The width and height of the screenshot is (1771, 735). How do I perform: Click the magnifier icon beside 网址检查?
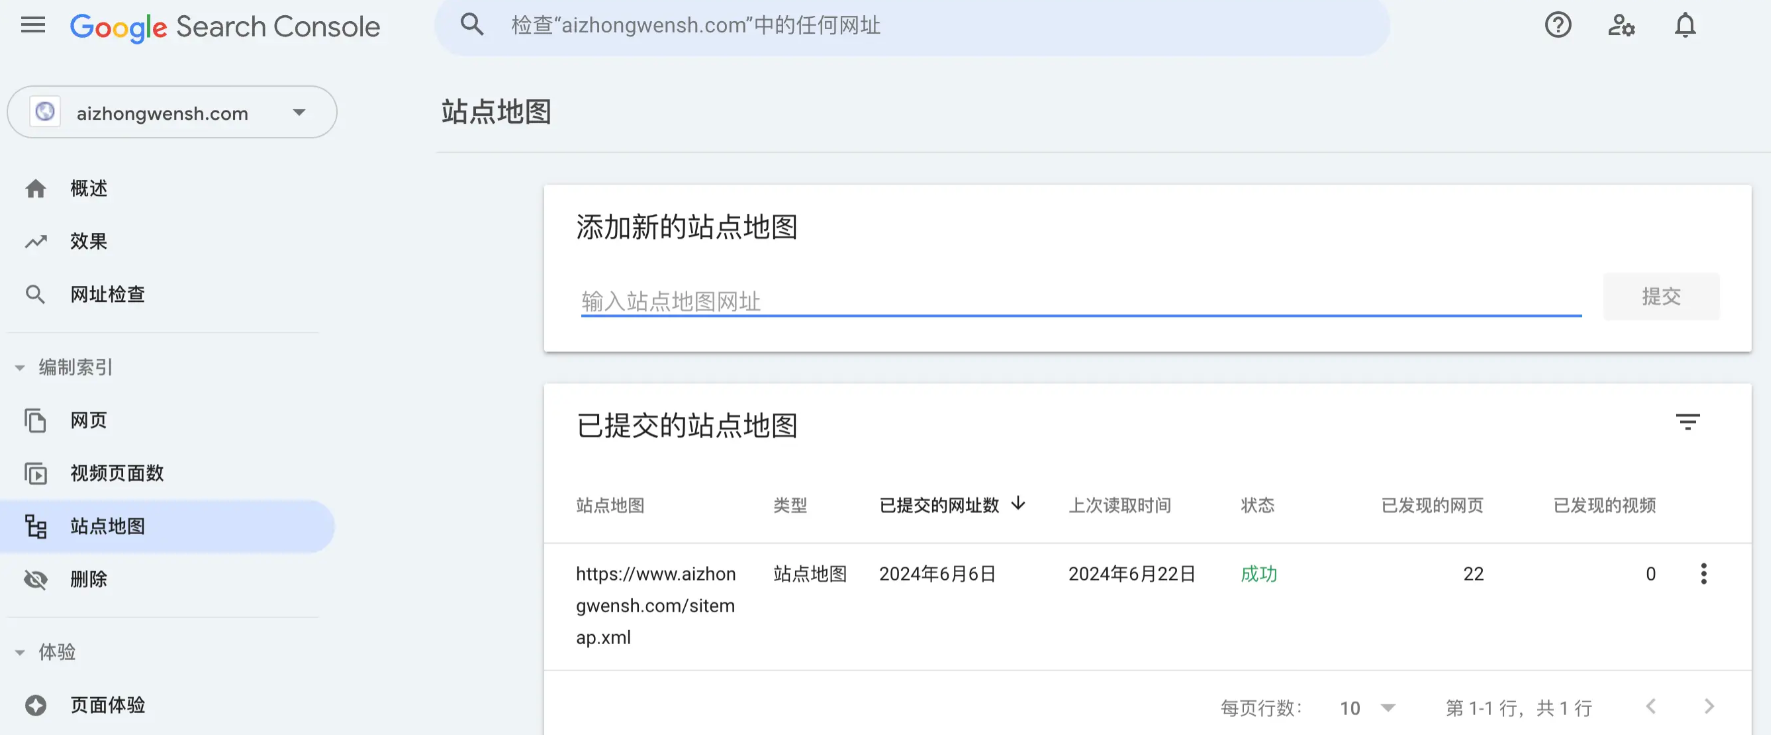36,294
